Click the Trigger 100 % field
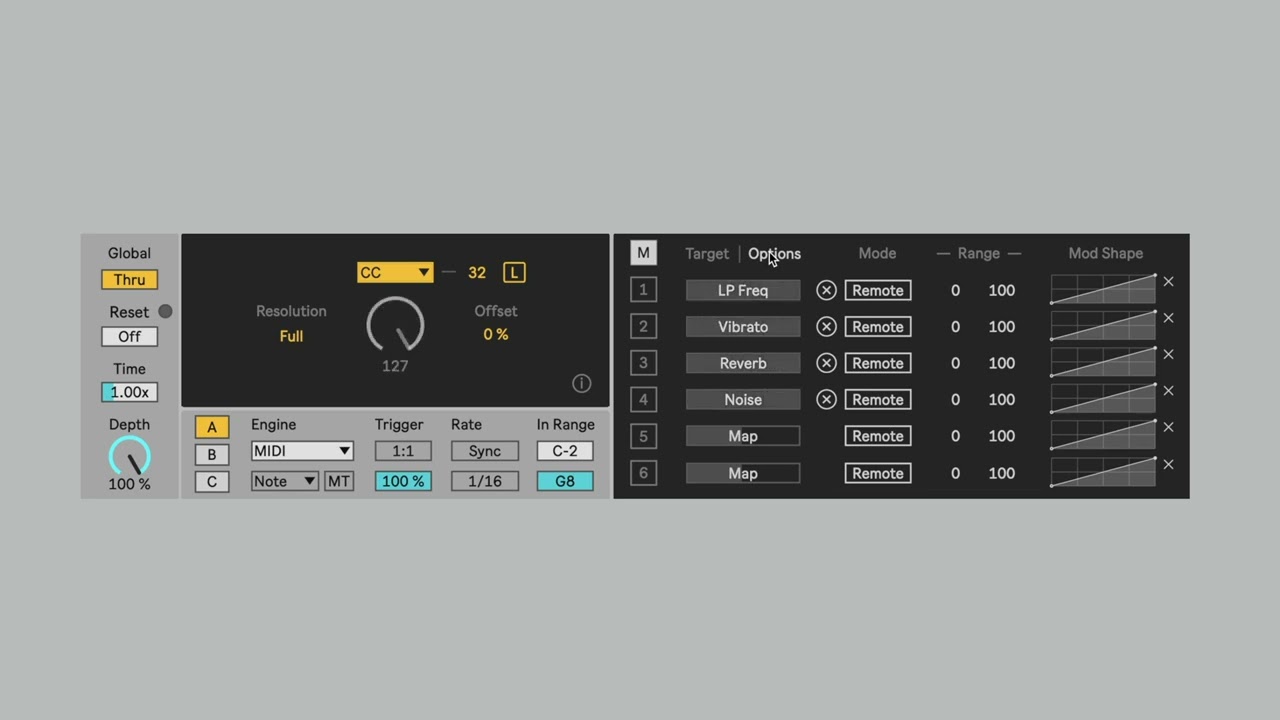Viewport: 1280px width, 720px height. click(403, 481)
